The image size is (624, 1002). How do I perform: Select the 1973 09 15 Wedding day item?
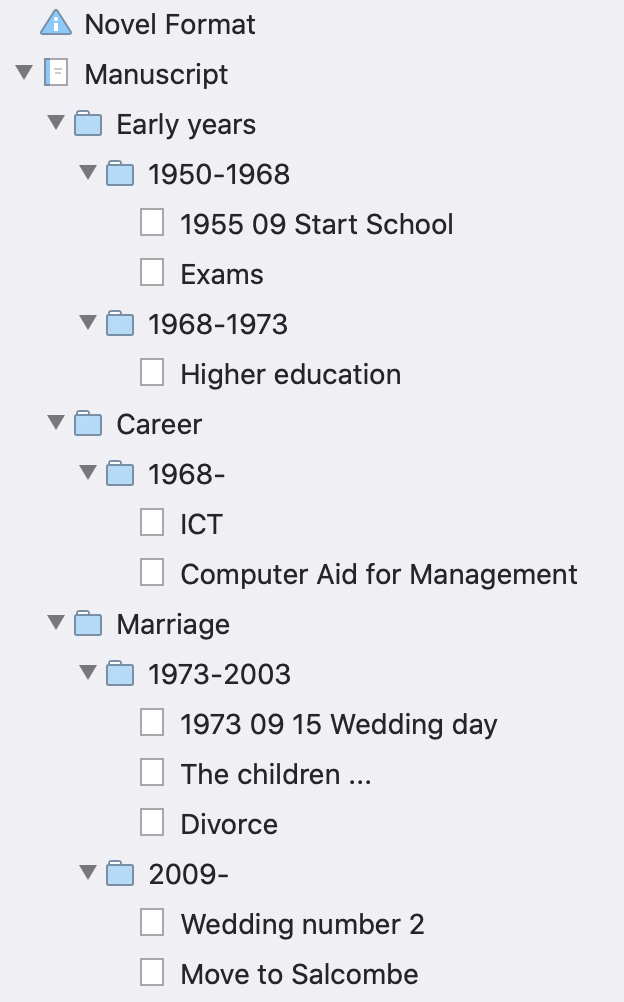point(338,724)
